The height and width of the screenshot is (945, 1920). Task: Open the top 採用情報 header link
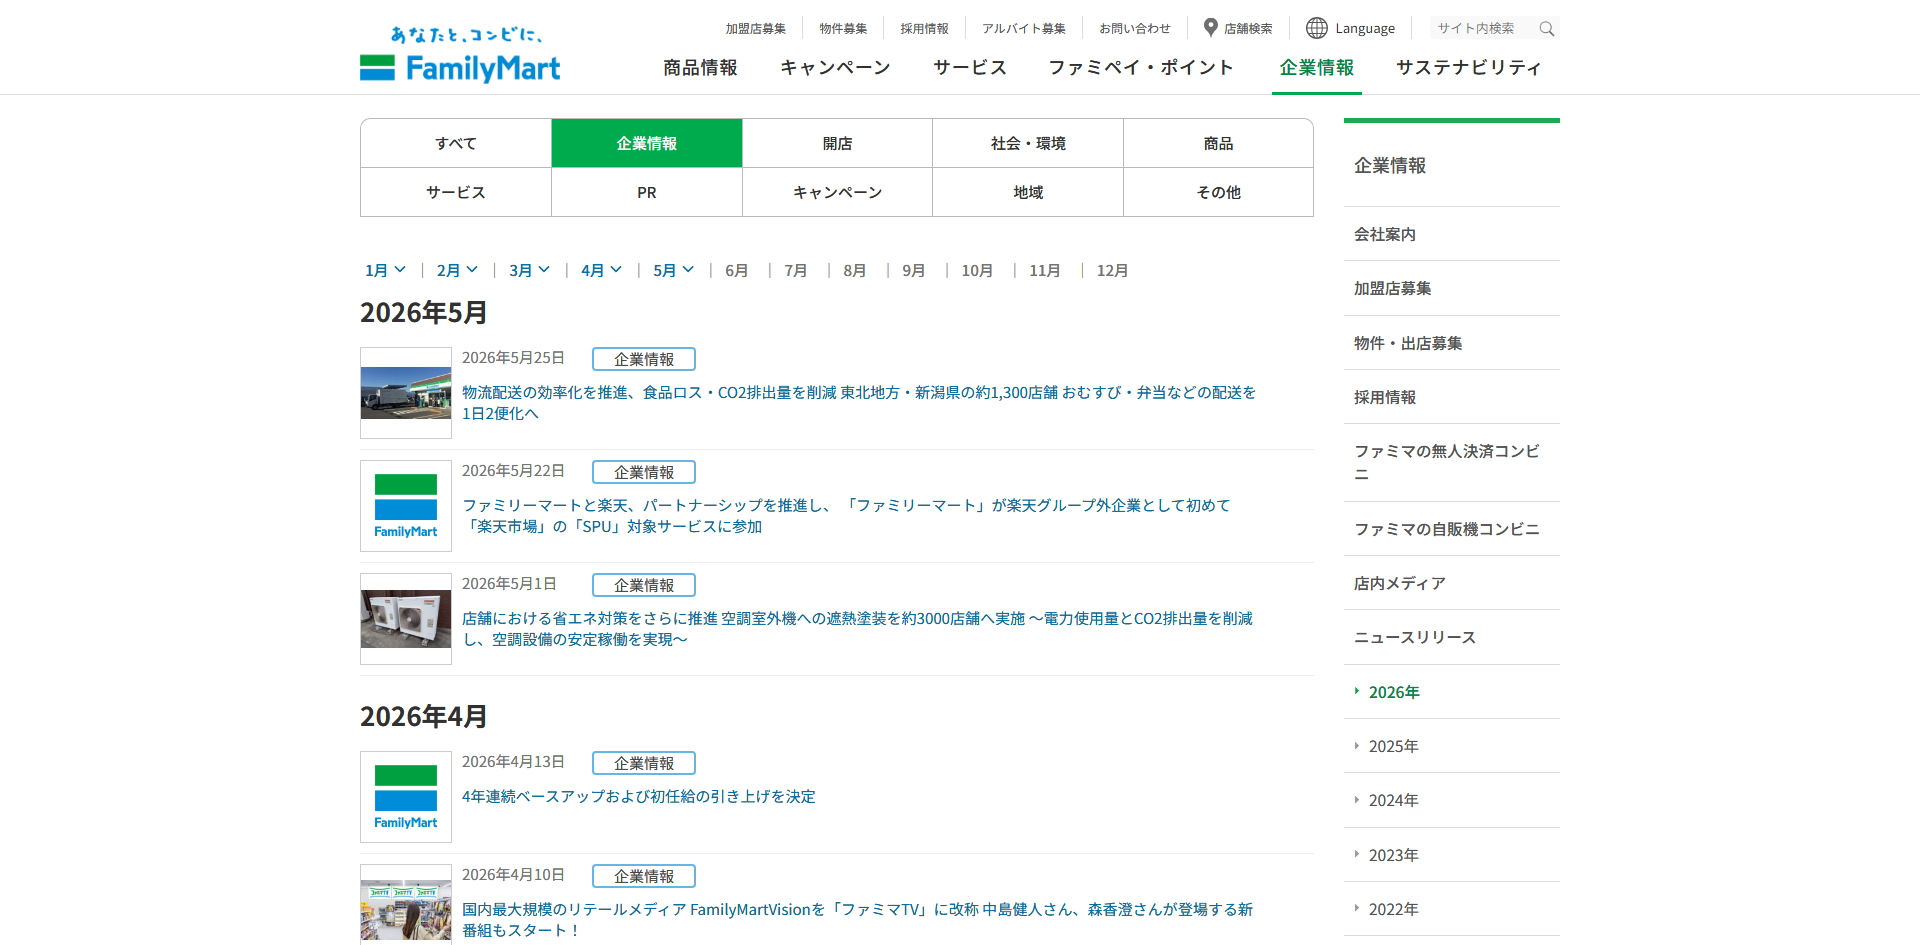tap(924, 29)
